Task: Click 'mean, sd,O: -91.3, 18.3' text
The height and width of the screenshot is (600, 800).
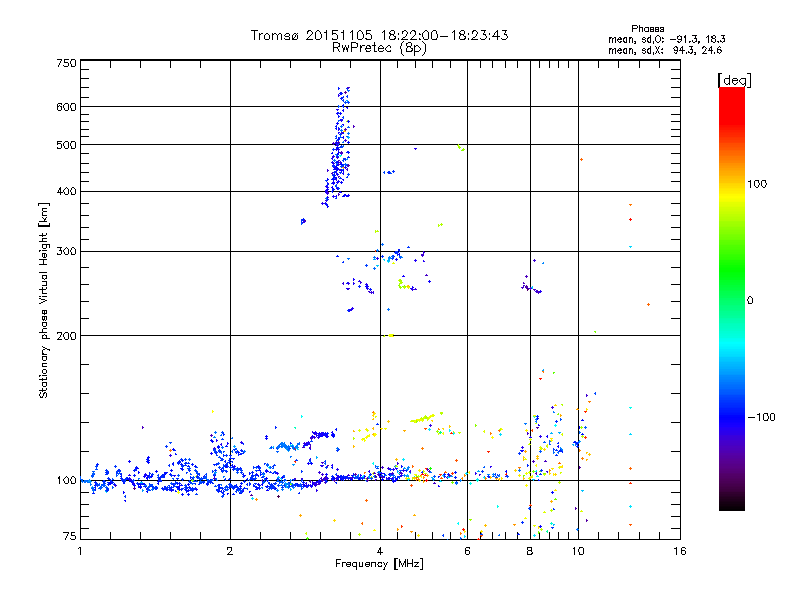Action: [x=666, y=39]
